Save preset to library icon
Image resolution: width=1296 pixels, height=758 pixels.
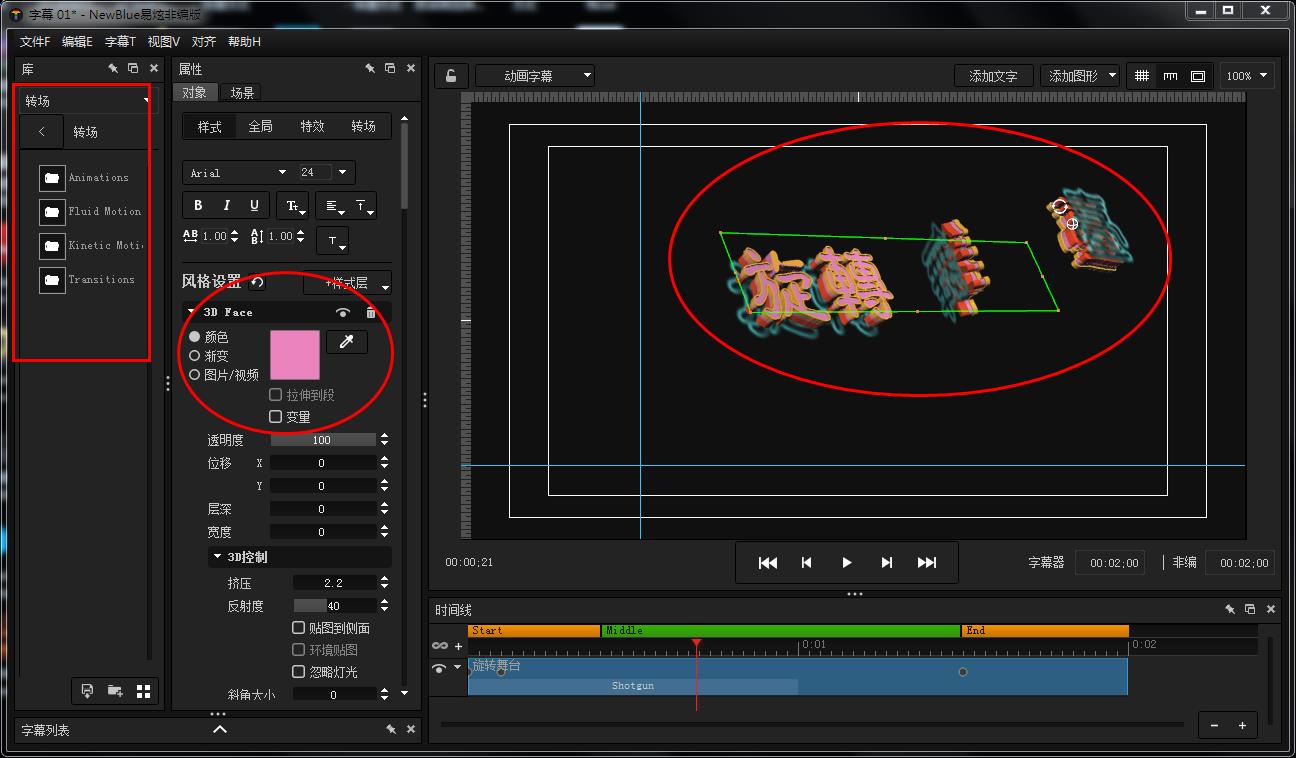click(x=87, y=691)
